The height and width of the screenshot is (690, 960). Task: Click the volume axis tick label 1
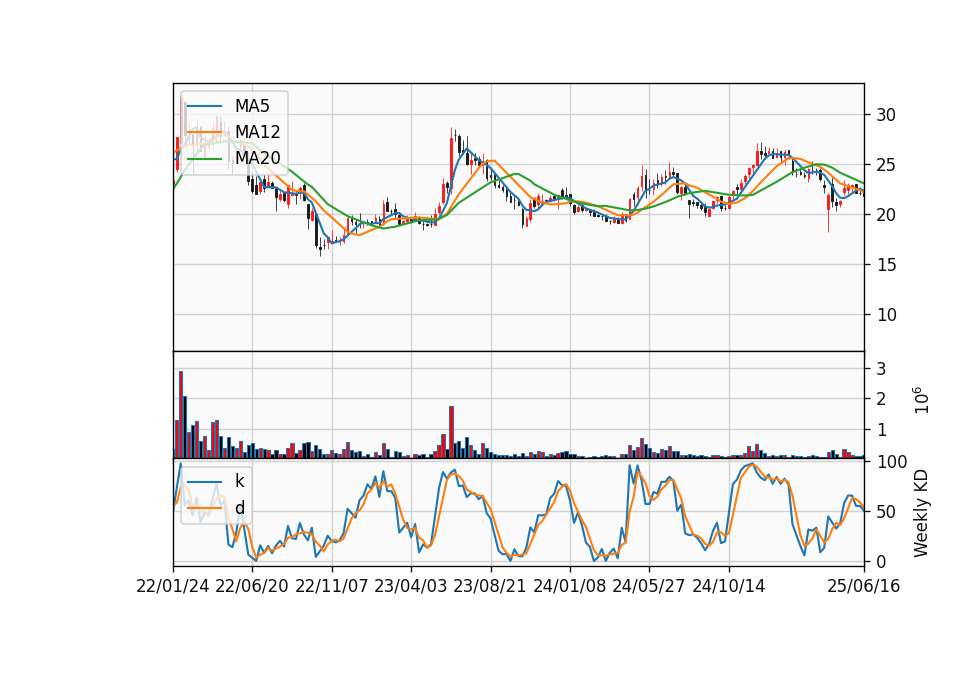click(x=882, y=430)
